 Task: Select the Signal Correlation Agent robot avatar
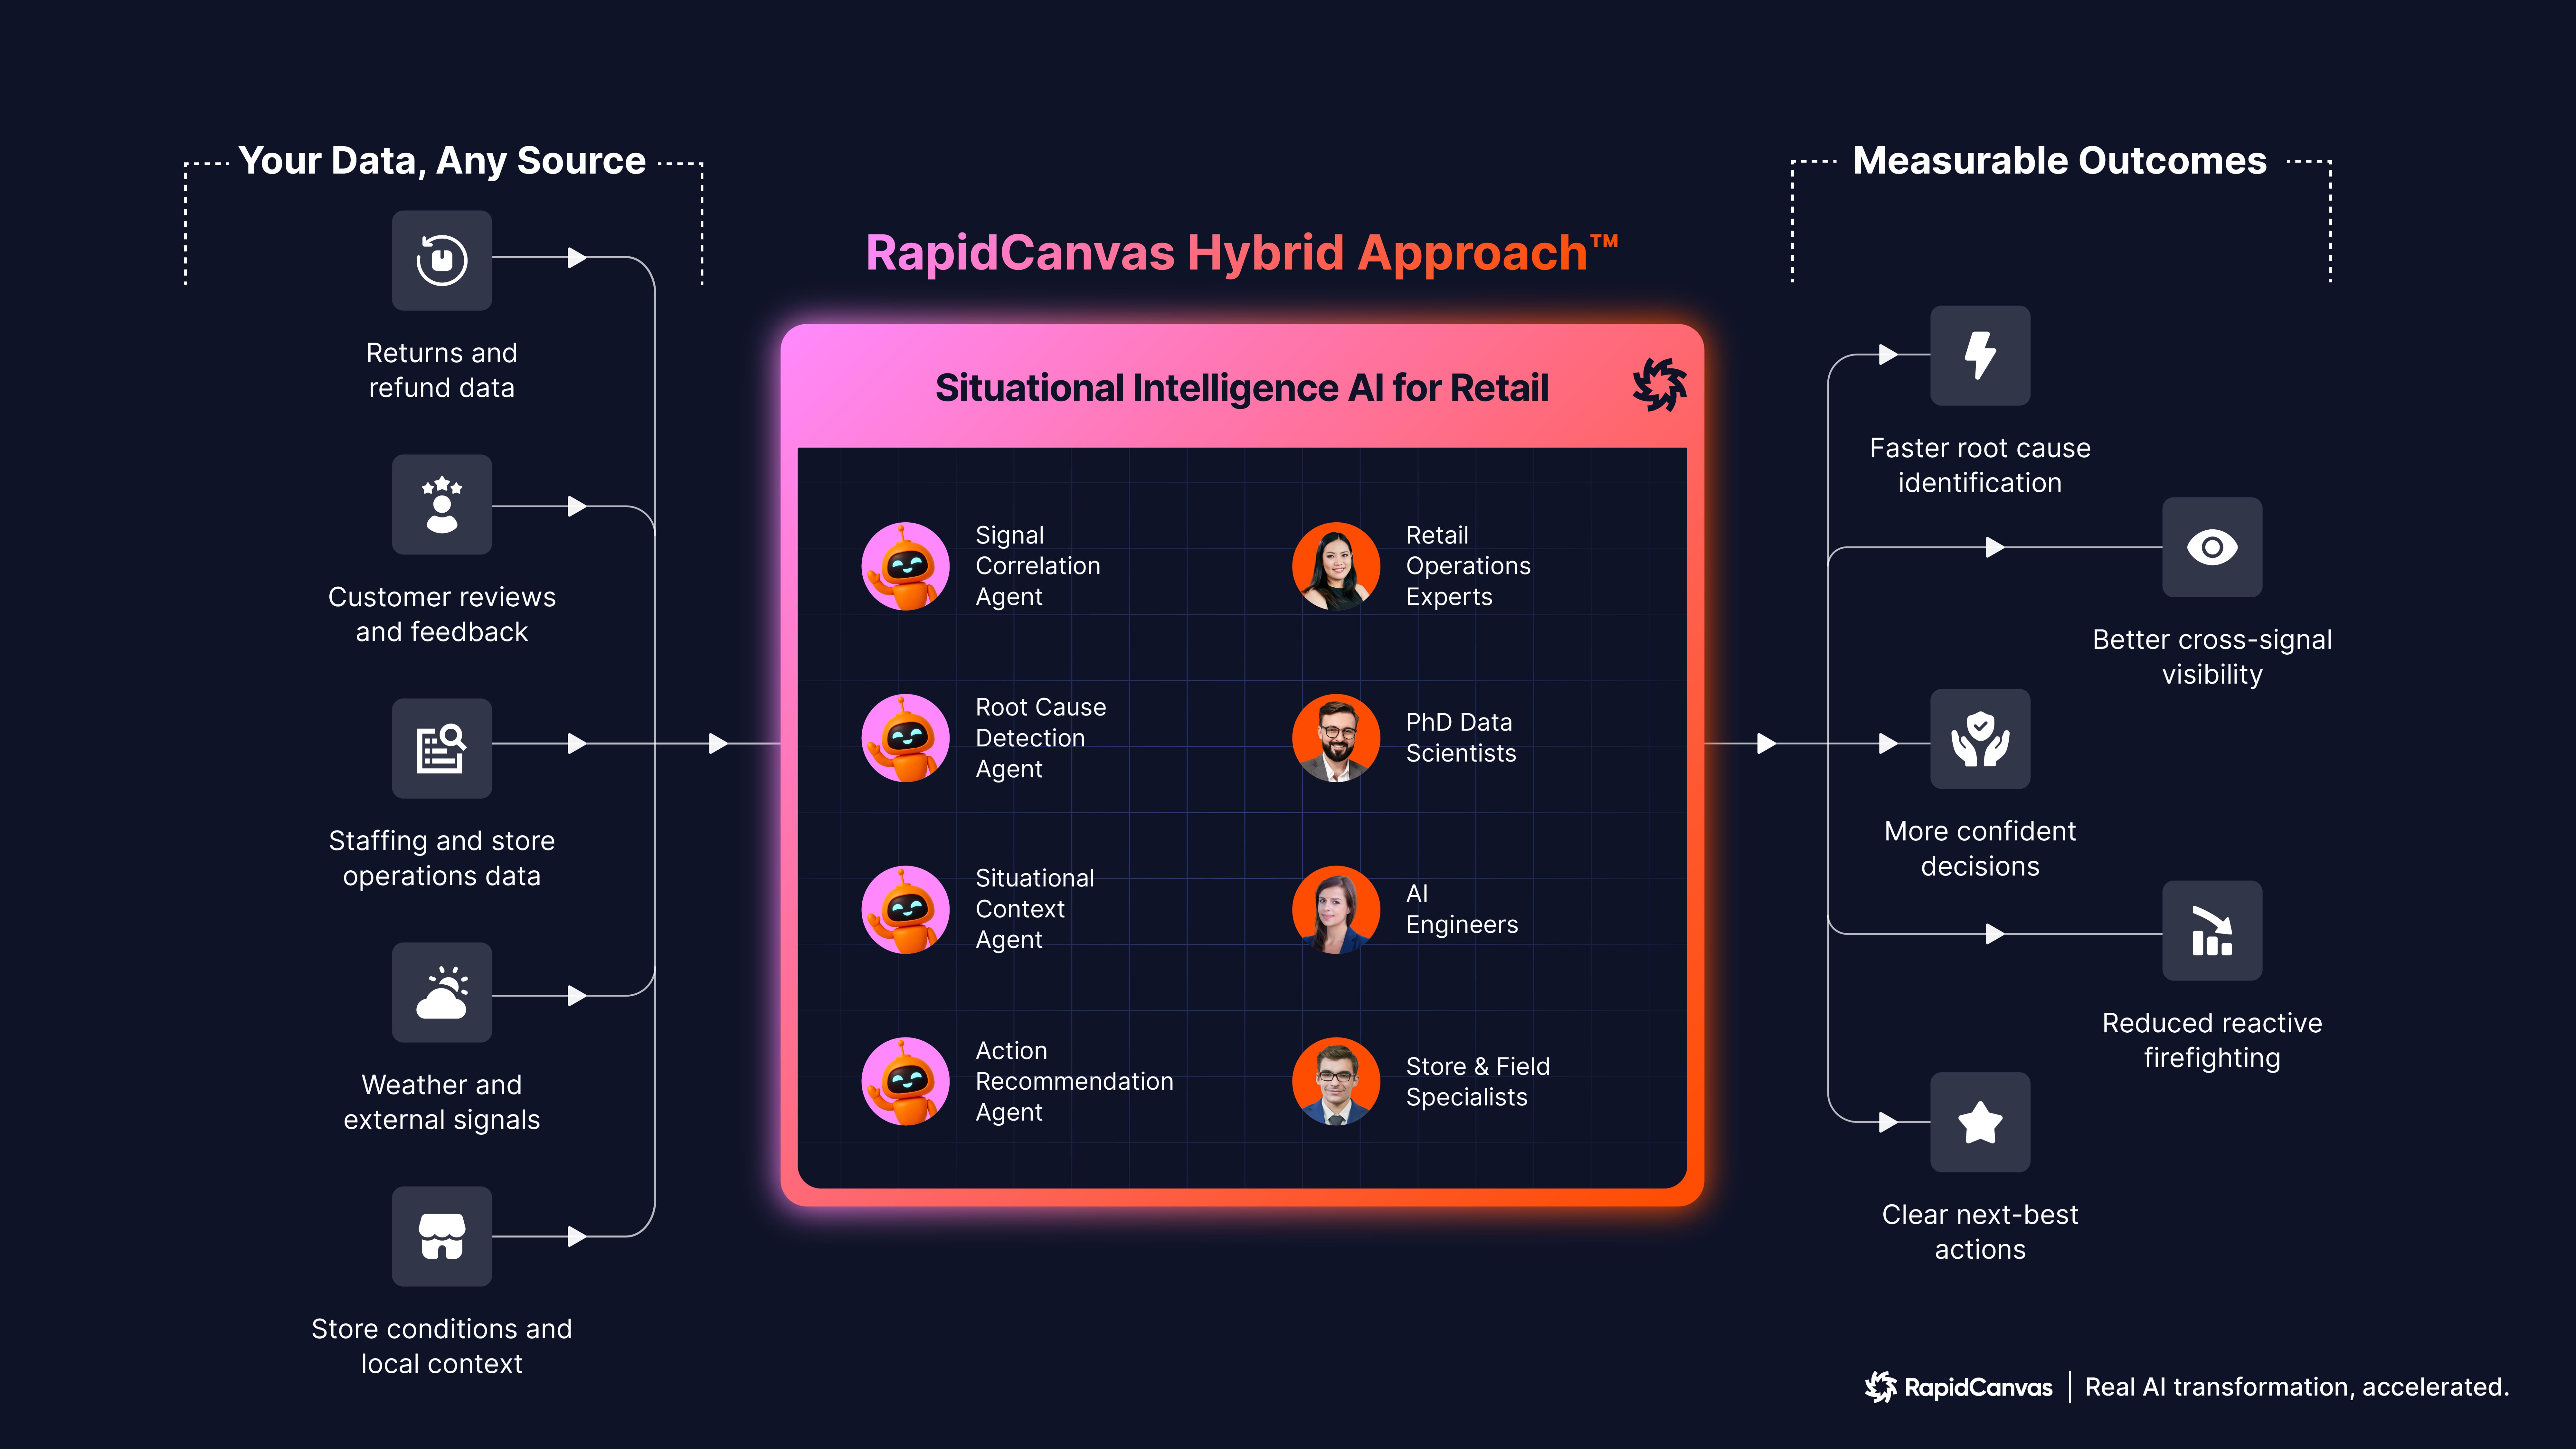click(x=905, y=566)
